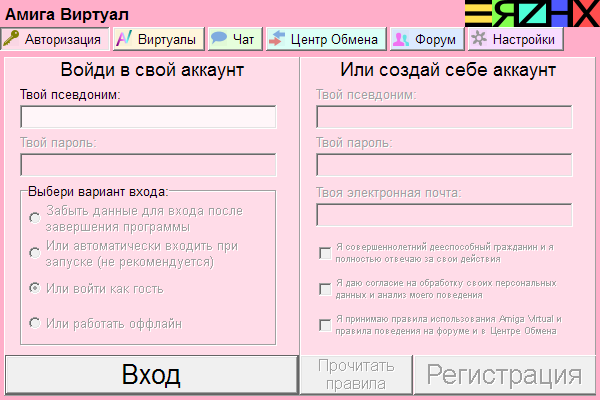Click the Или создай себе аккаунт heading
This screenshot has width=600, height=400.
click(x=448, y=70)
